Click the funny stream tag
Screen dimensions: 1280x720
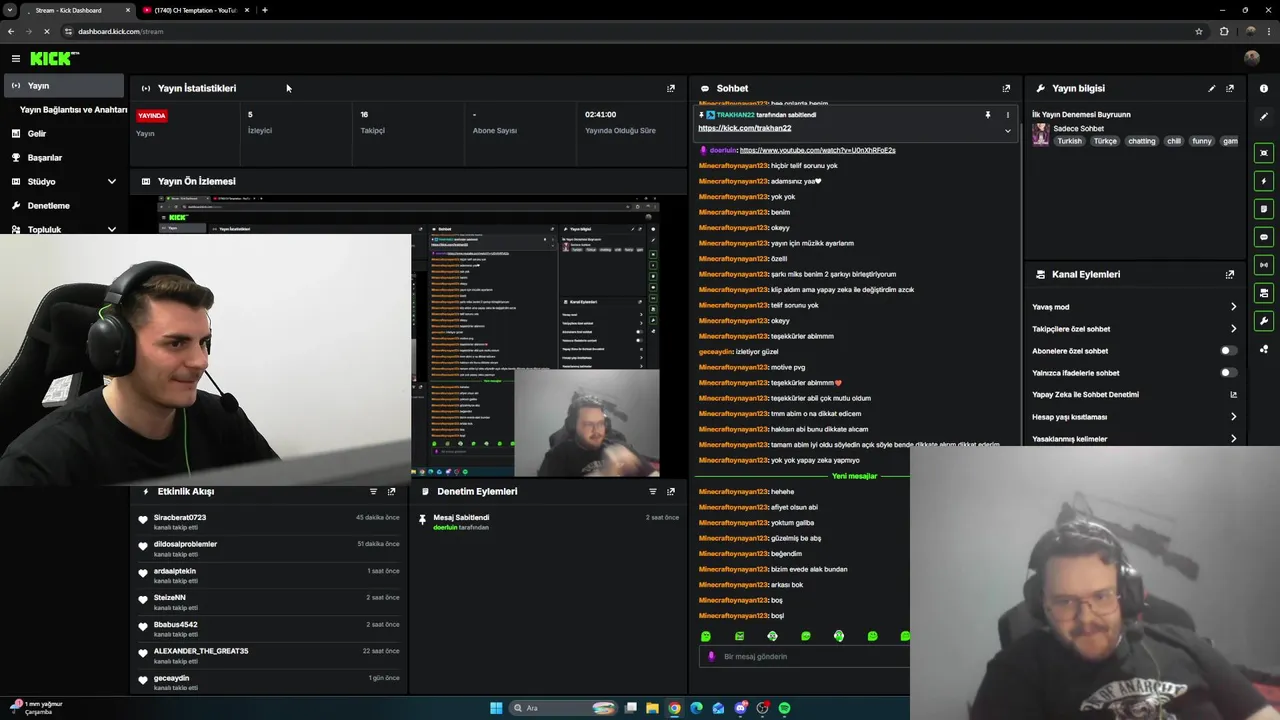coord(1202,141)
